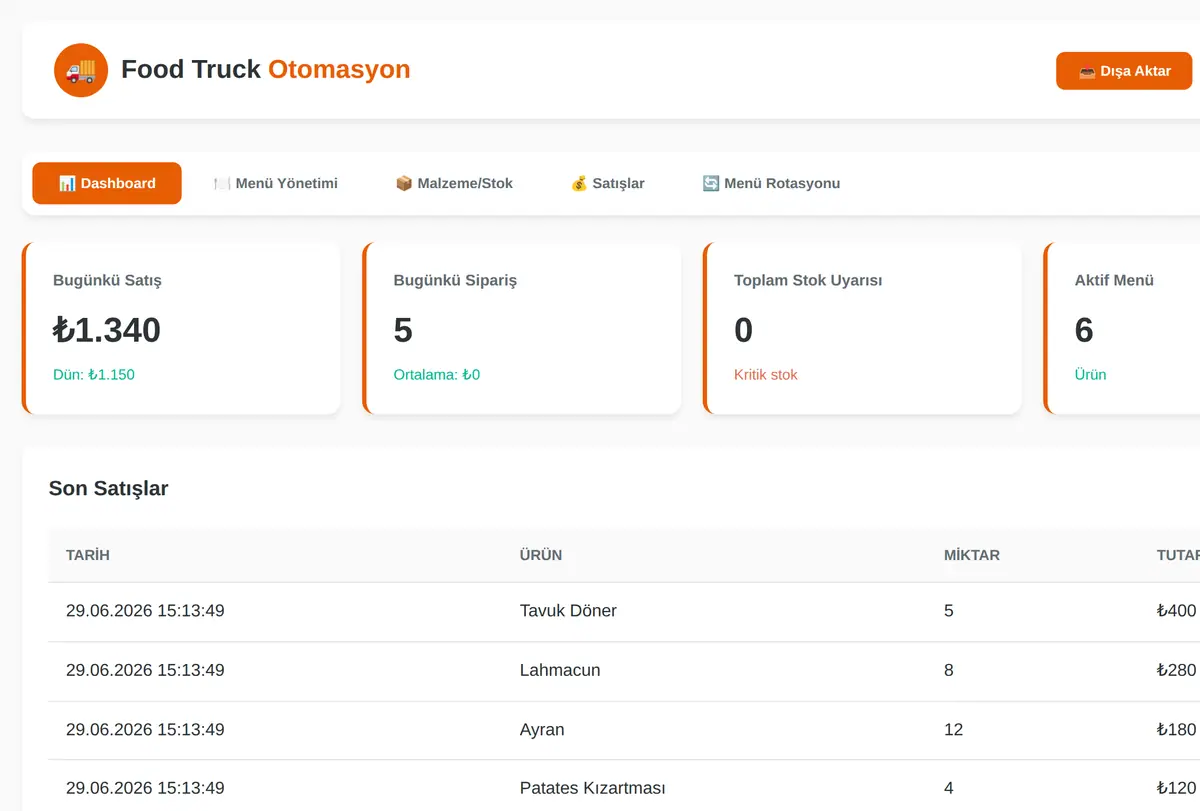
Task: Click the date in the Lahmacun row
Action: 145,670
